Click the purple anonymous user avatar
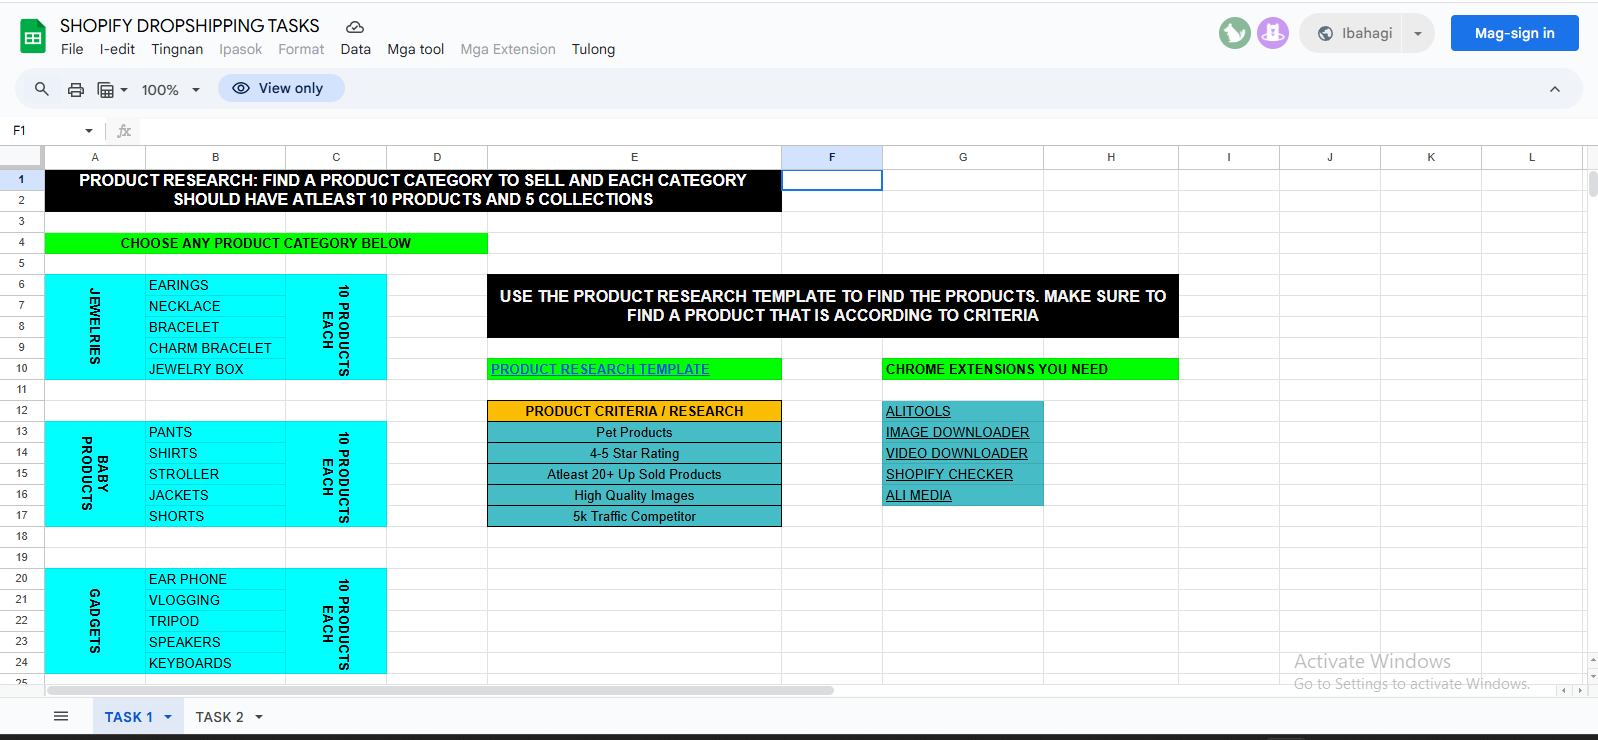Screen dimensions: 1598x740 1273,33
